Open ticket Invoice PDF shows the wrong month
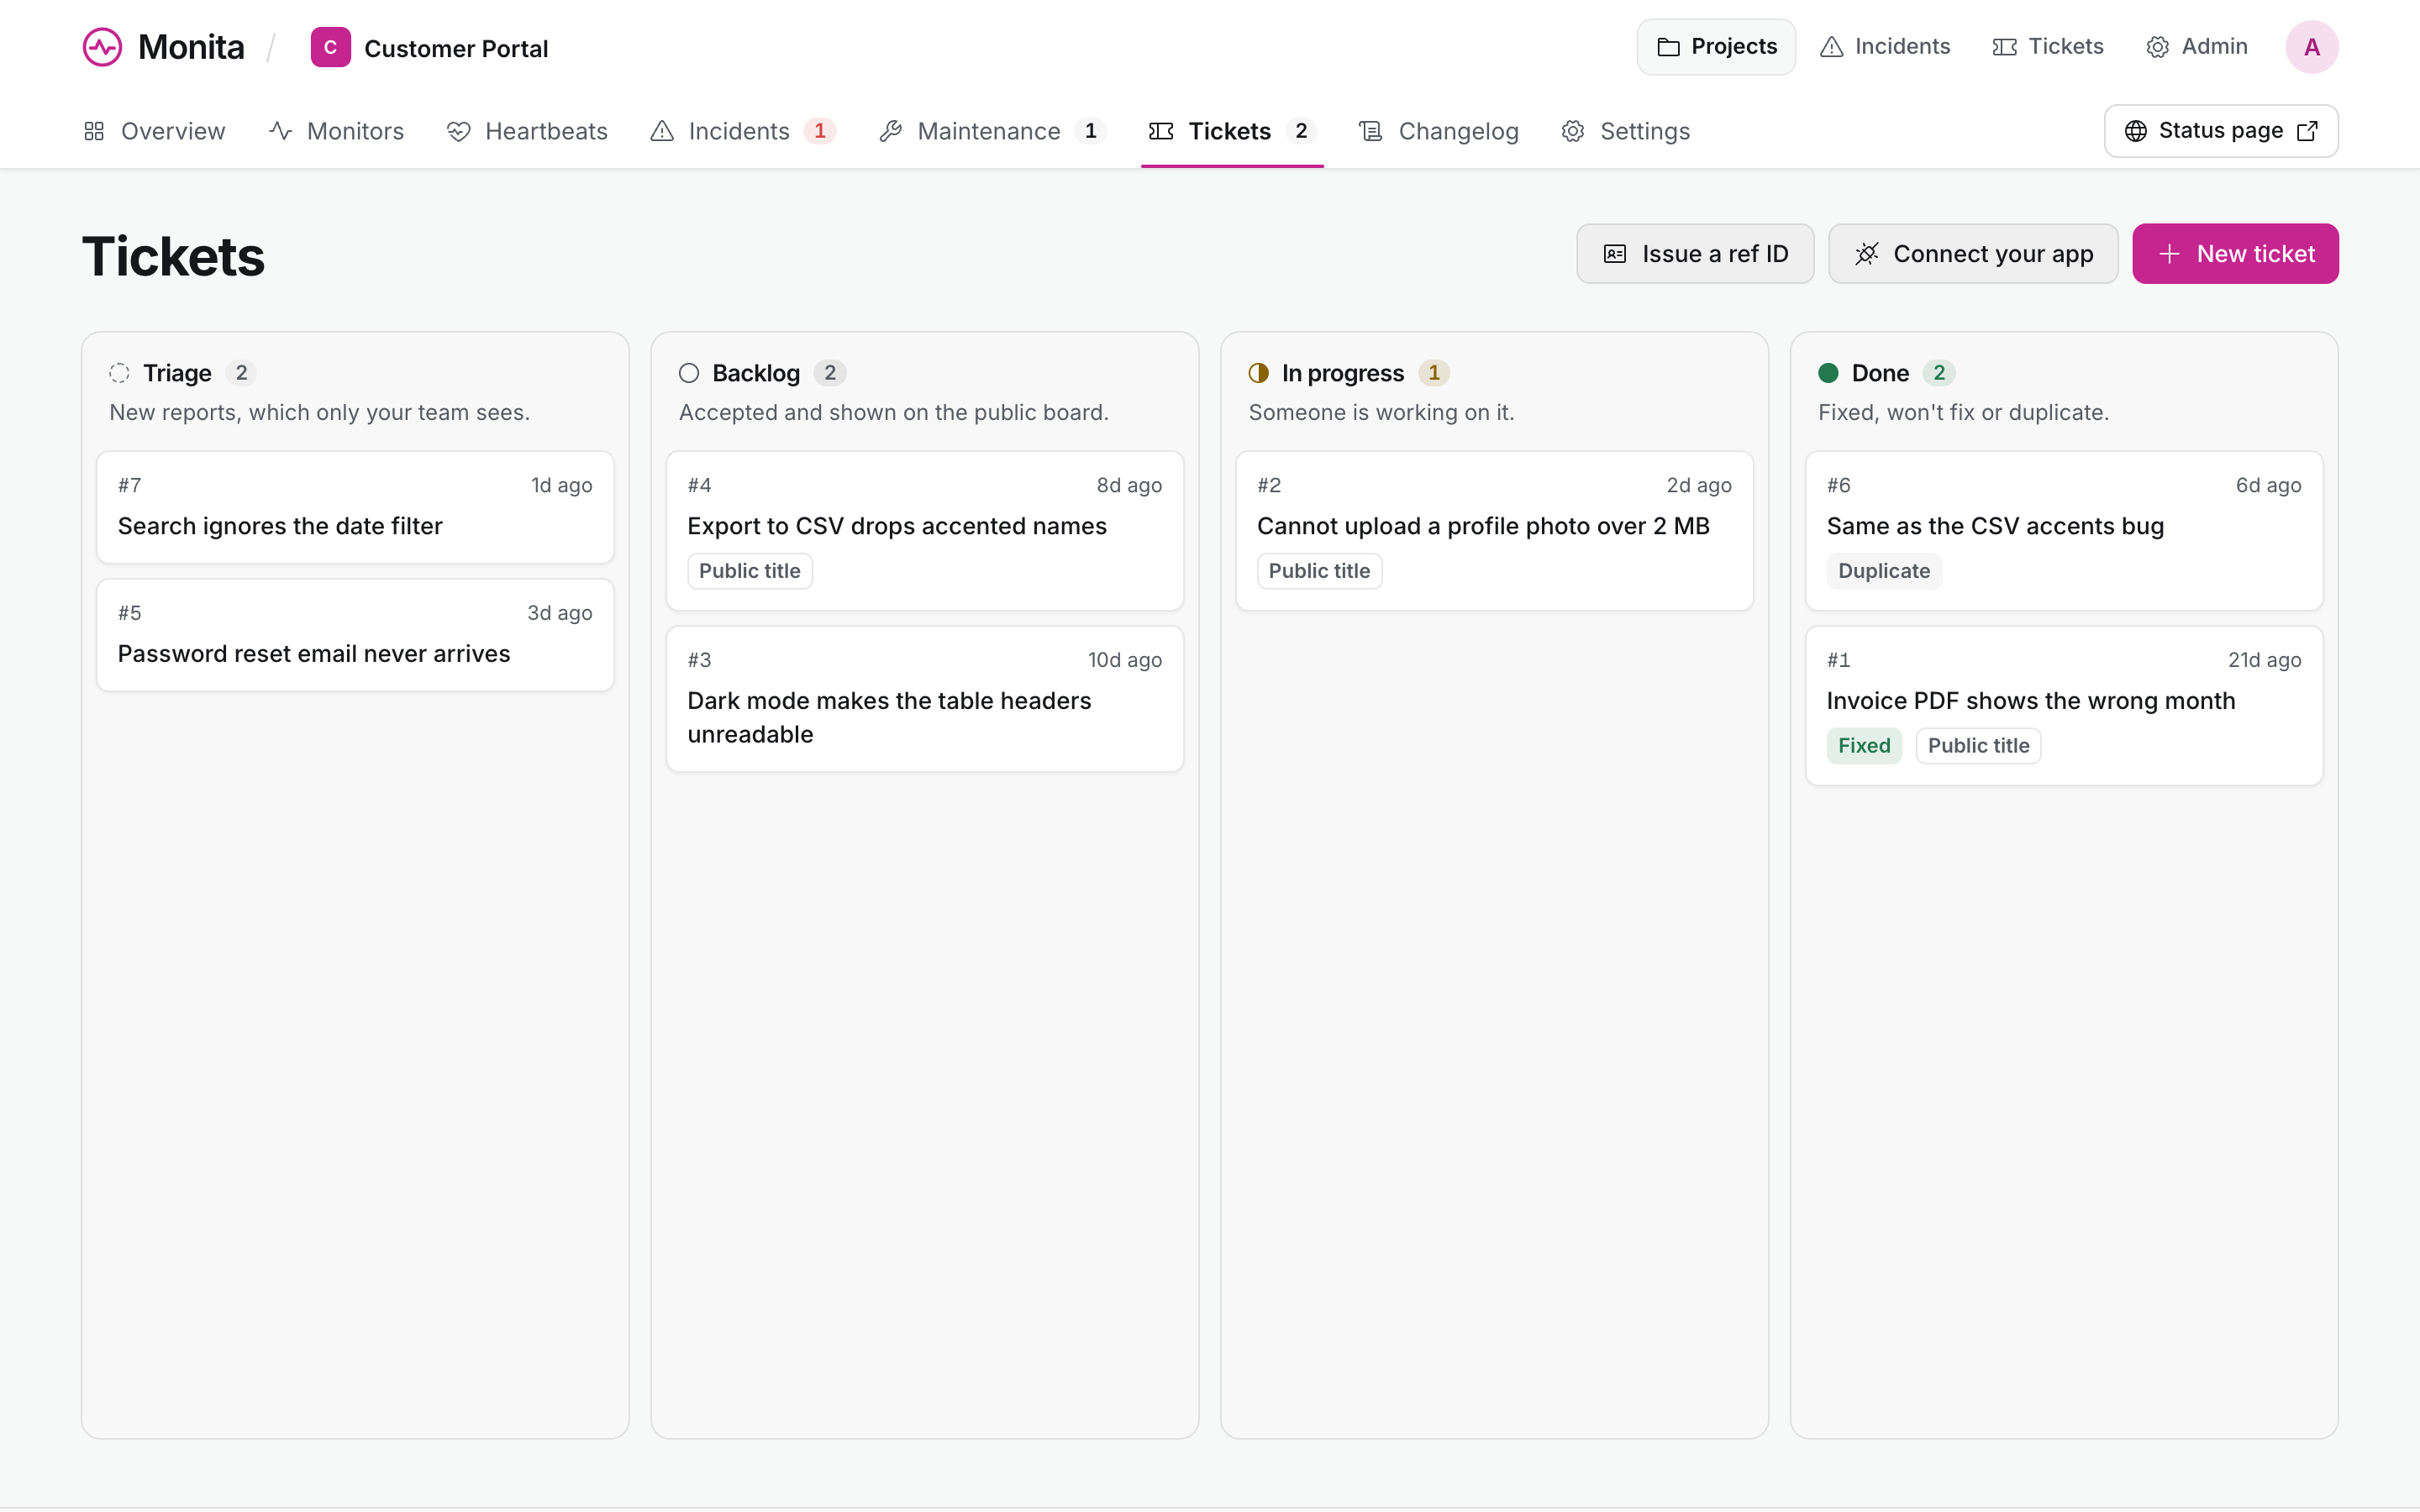 2064,706
